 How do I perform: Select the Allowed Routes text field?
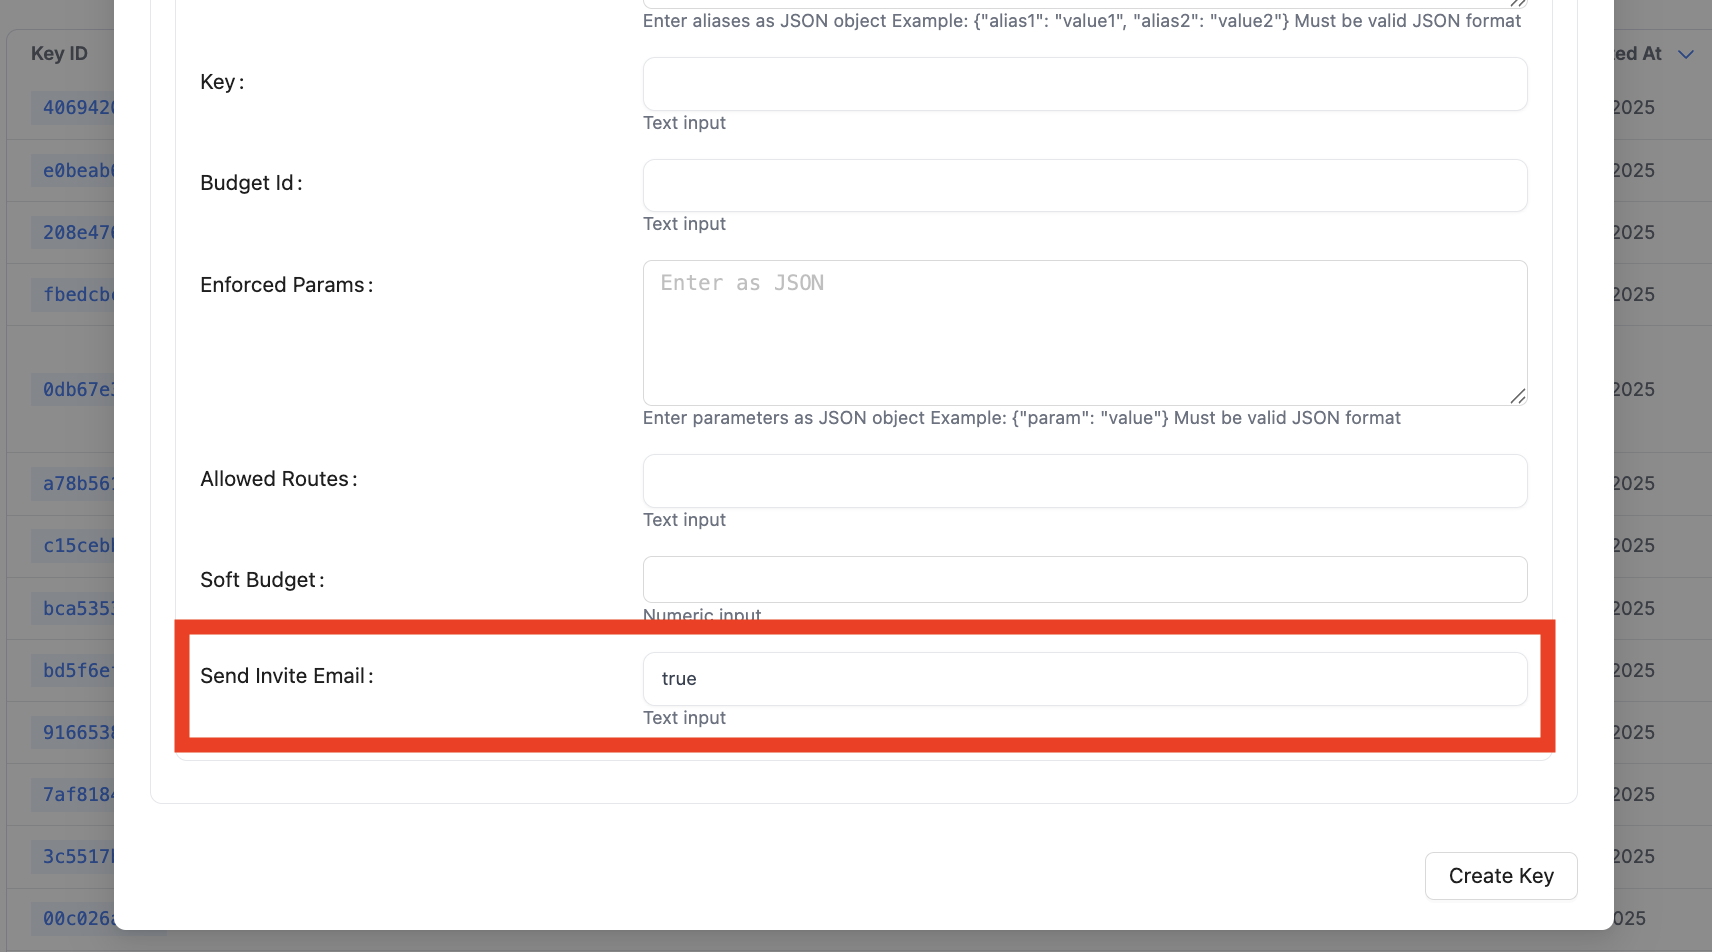click(1084, 481)
